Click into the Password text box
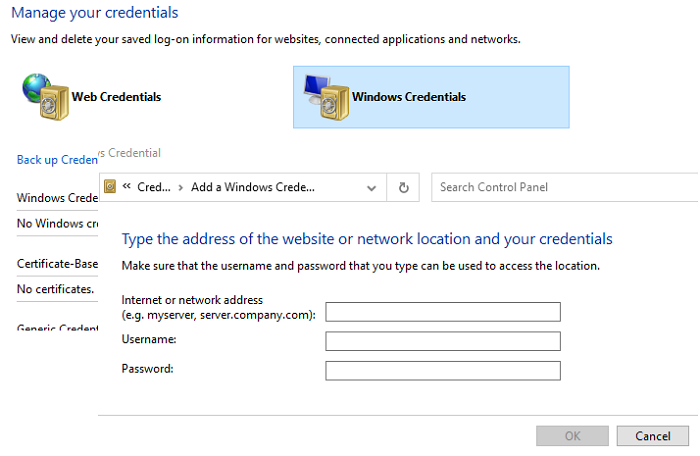The height and width of the screenshot is (456, 700). pos(443,371)
